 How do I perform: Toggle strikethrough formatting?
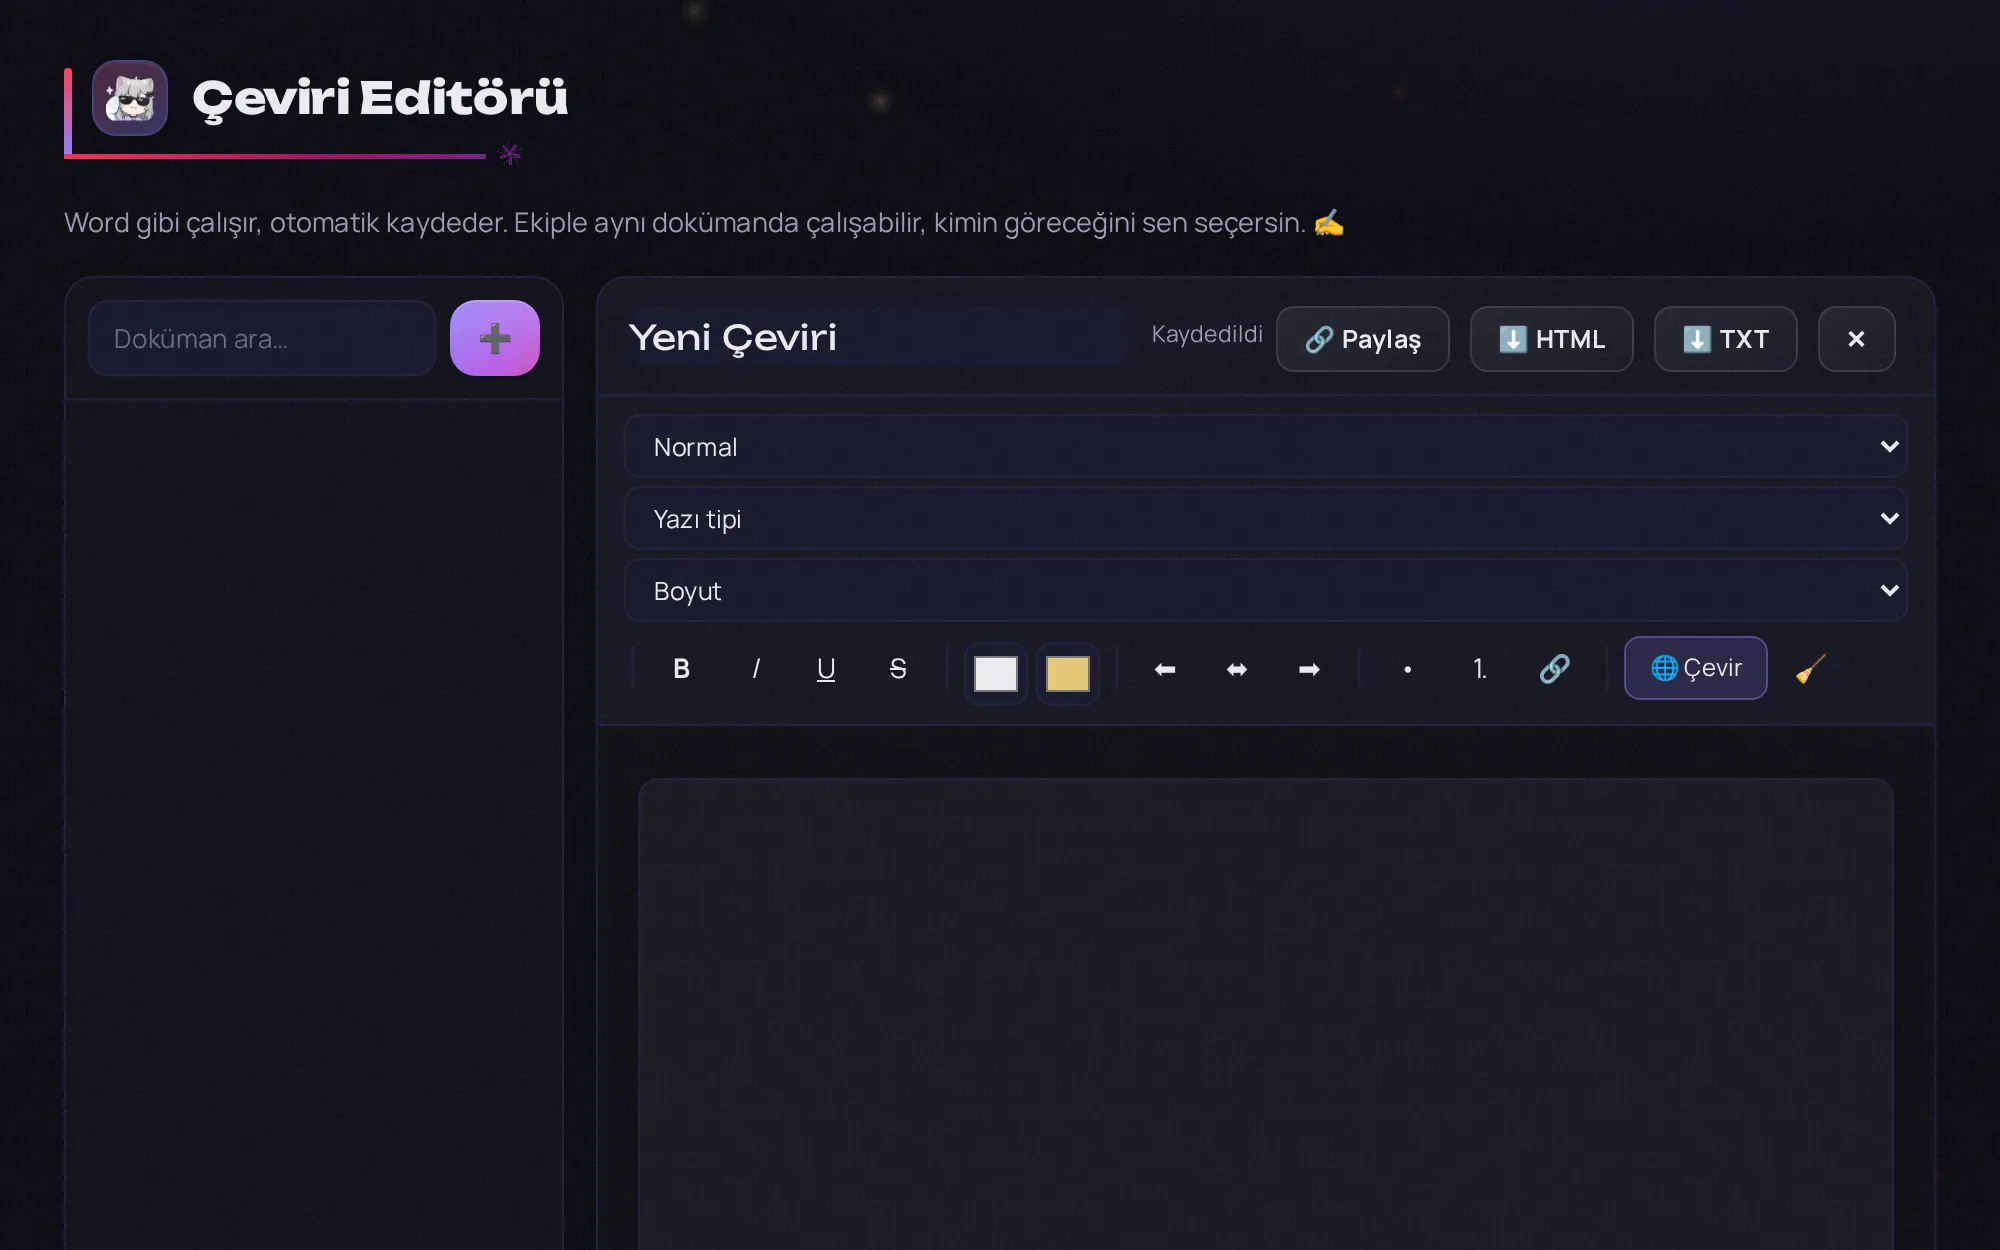pos(898,669)
